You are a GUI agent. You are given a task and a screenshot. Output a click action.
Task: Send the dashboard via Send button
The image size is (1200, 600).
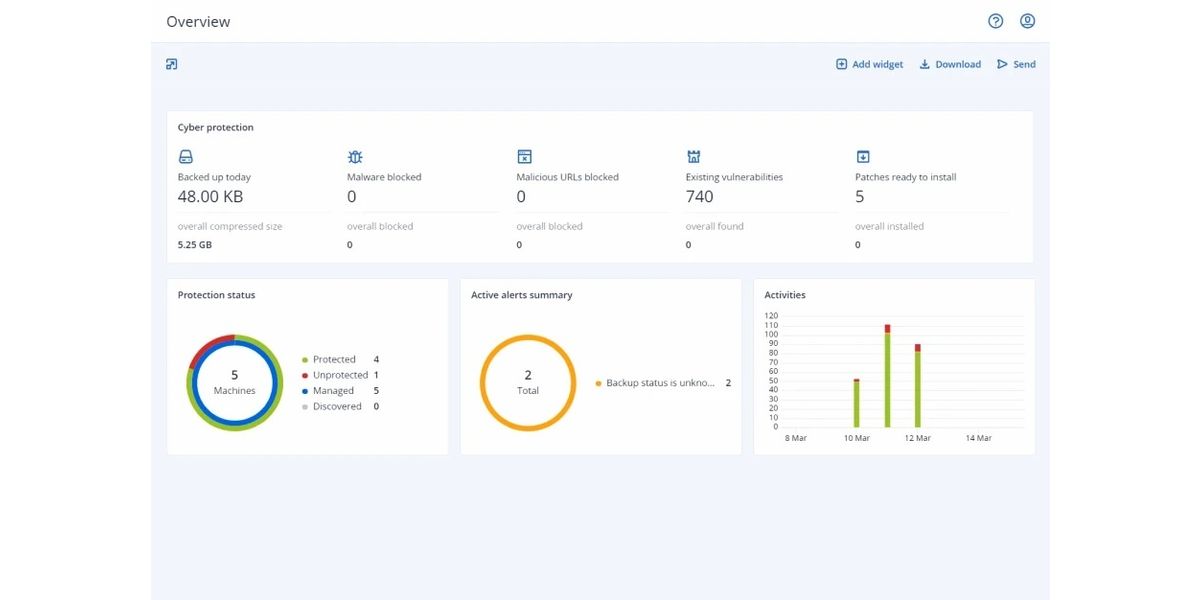click(1016, 64)
